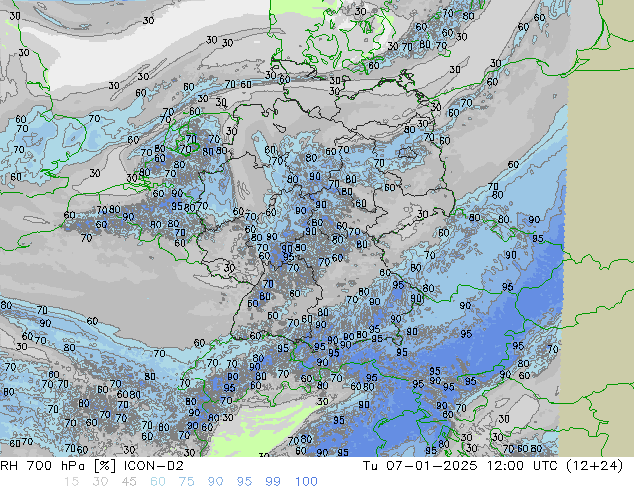Select the legend value 45
This screenshot has width=634, height=490.
coord(129,482)
